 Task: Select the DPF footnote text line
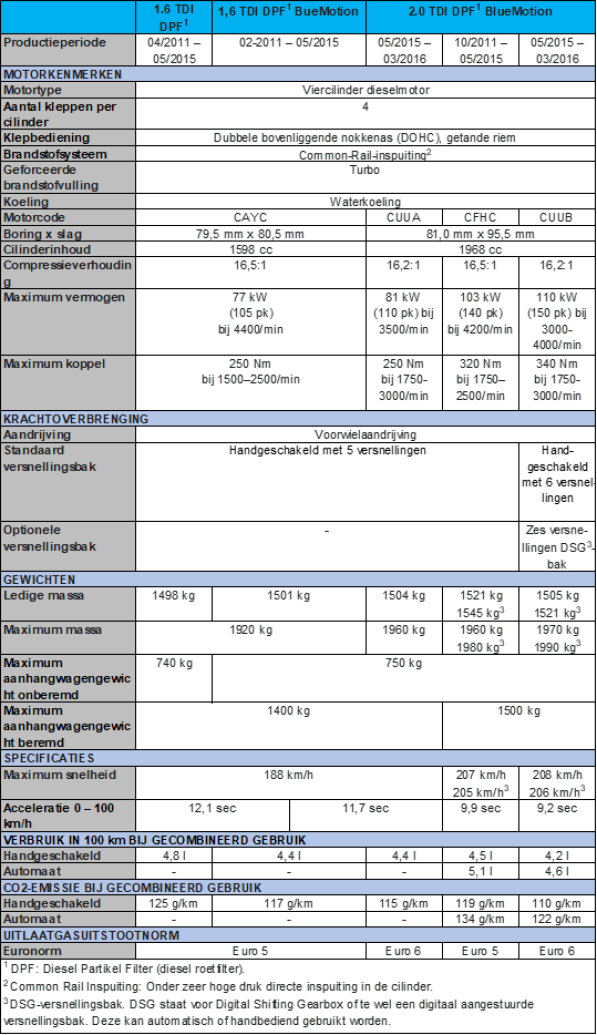click(x=125, y=969)
